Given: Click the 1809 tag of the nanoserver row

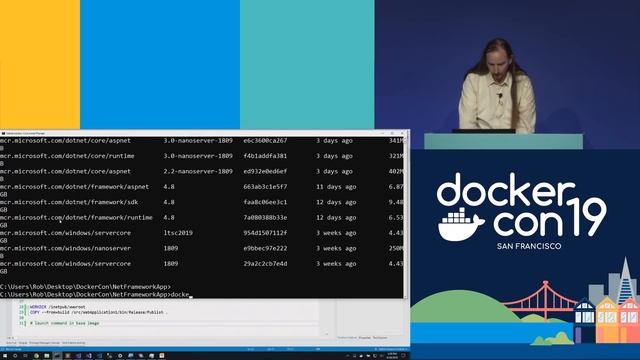Looking at the screenshot, I should pyautogui.click(x=171, y=248).
